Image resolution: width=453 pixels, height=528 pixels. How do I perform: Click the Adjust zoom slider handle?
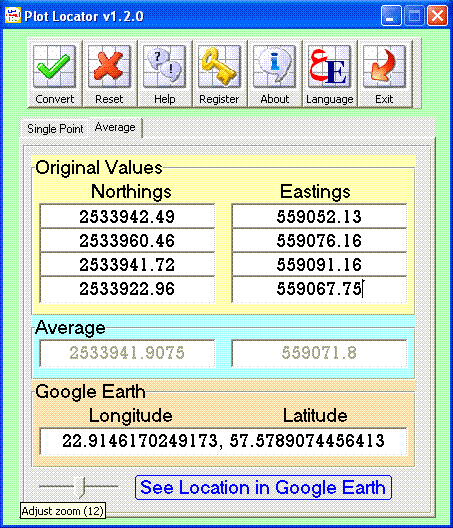coord(80,487)
